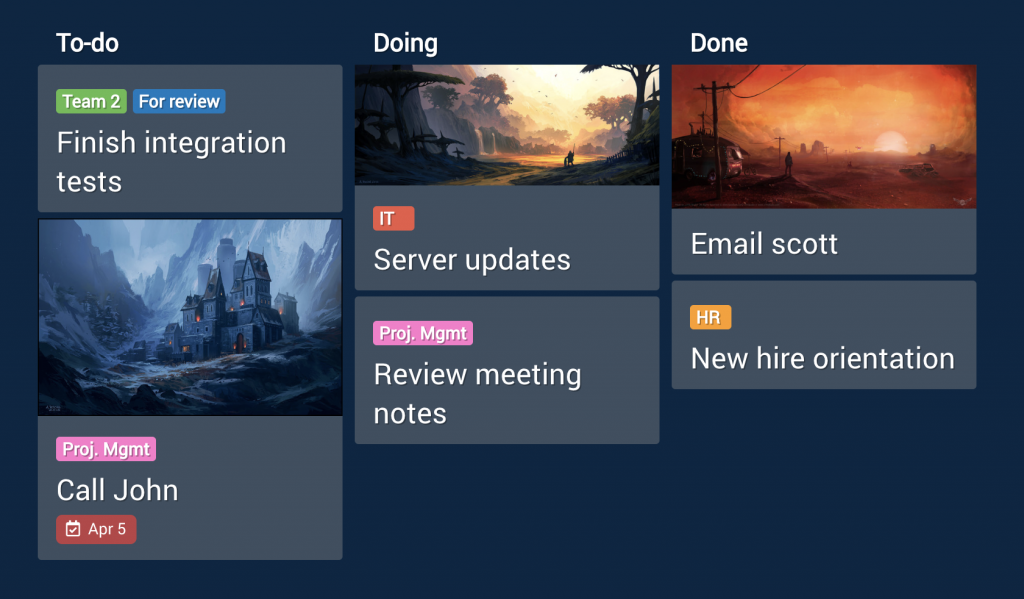Click the orange HR label
This screenshot has width=1024, height=599.
pyautogui.click(x=711, y=317)
